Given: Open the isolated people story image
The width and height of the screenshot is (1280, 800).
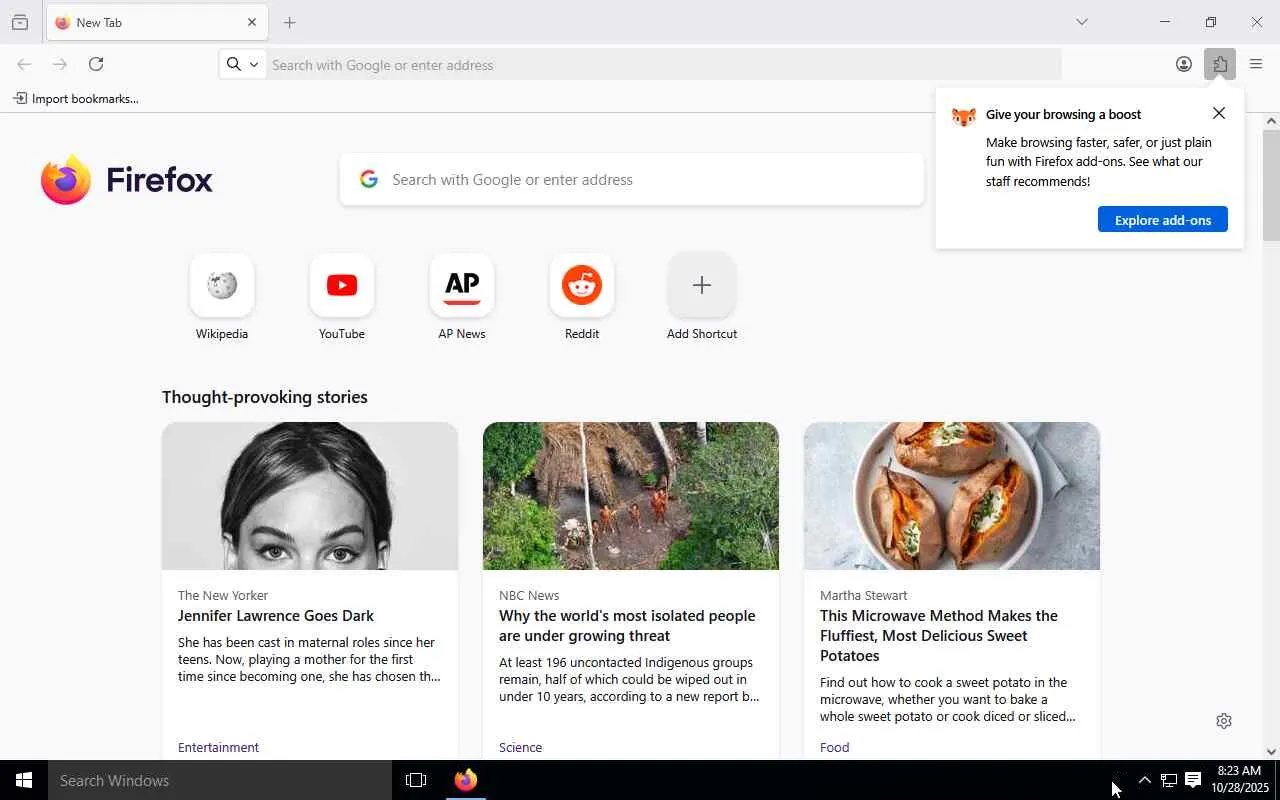Looking at the screenshot, I should pos(631,496).
